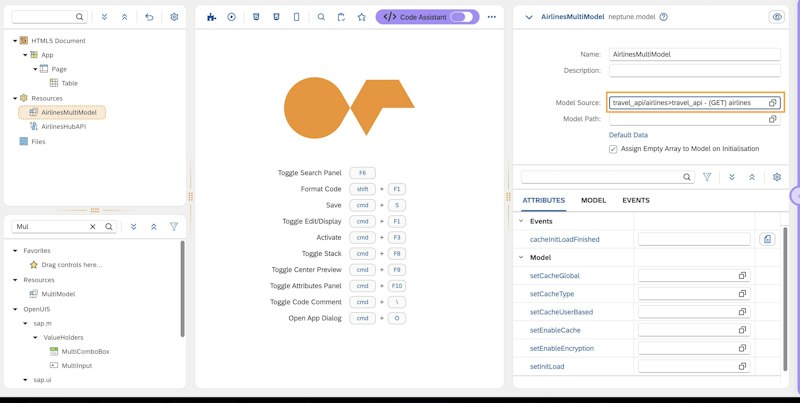
Task: Select MultiInput control in library
Action: pyautogui.click(x=77, y=365)
